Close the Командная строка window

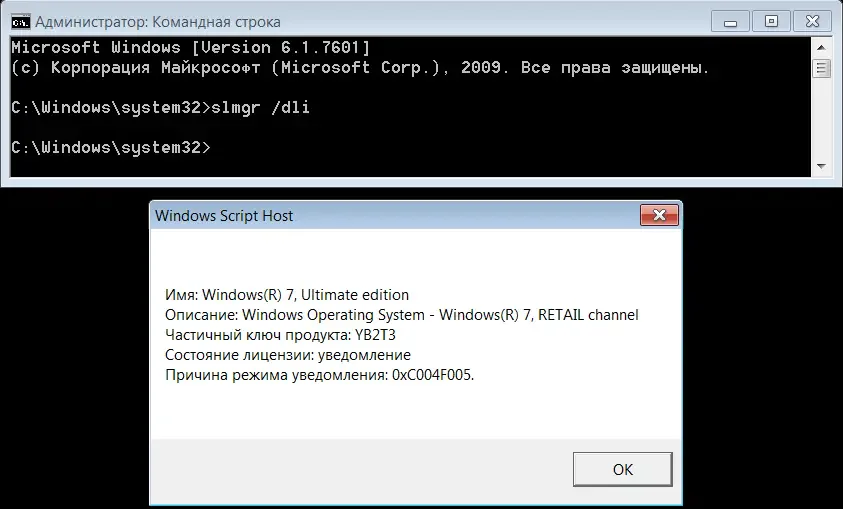click(x=812, y=22)
